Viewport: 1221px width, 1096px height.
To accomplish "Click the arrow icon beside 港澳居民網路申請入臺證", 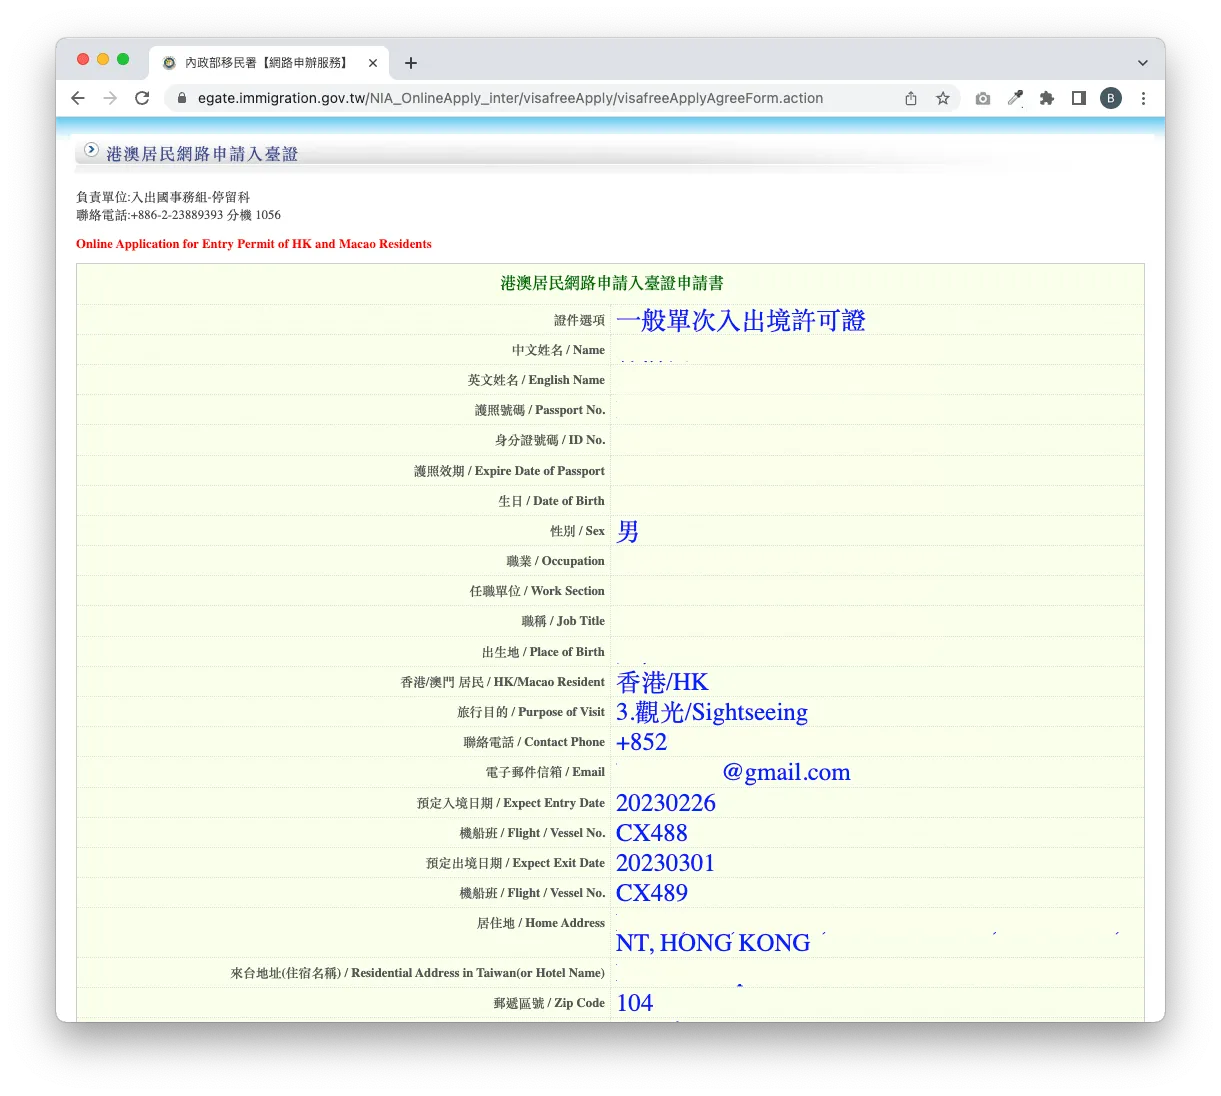I will pos(91,151).
